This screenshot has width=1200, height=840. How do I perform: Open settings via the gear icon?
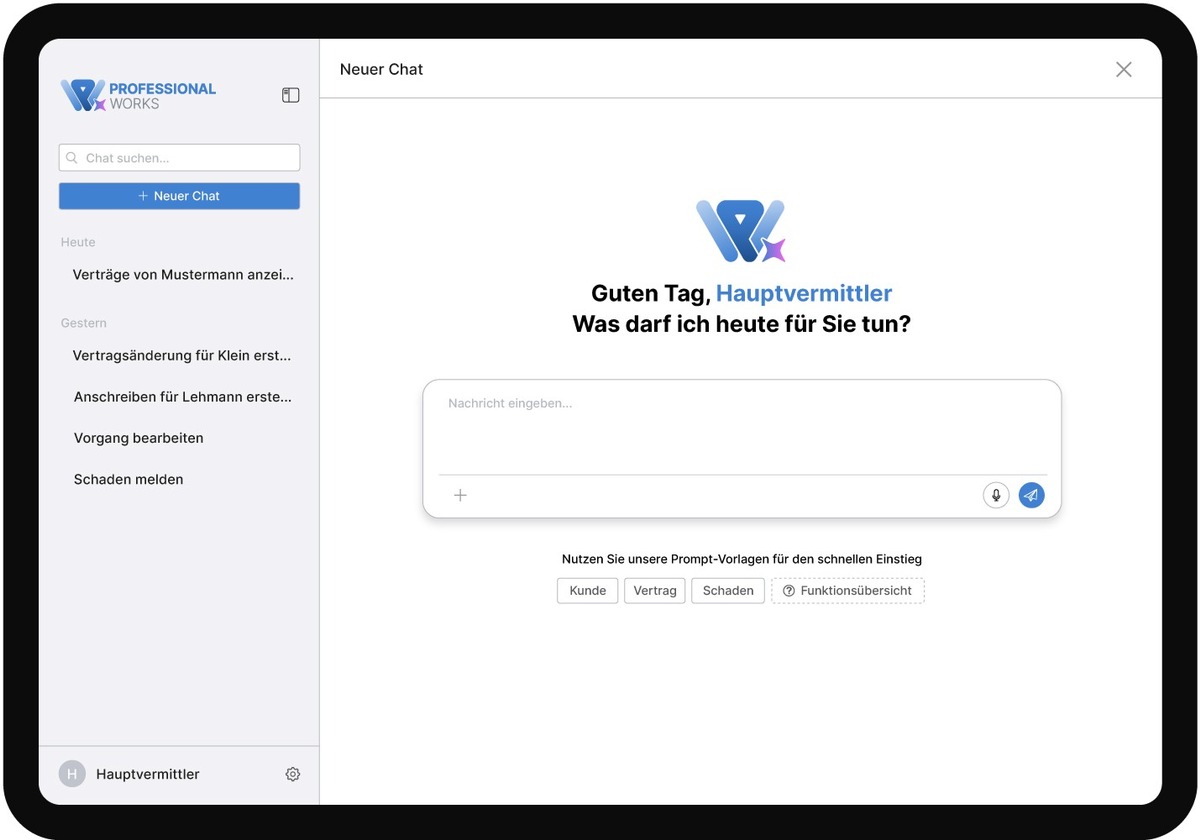[292, 774]
